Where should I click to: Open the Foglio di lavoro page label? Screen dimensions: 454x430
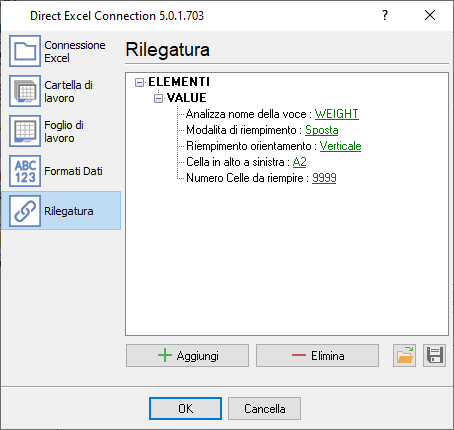[64, 131]
